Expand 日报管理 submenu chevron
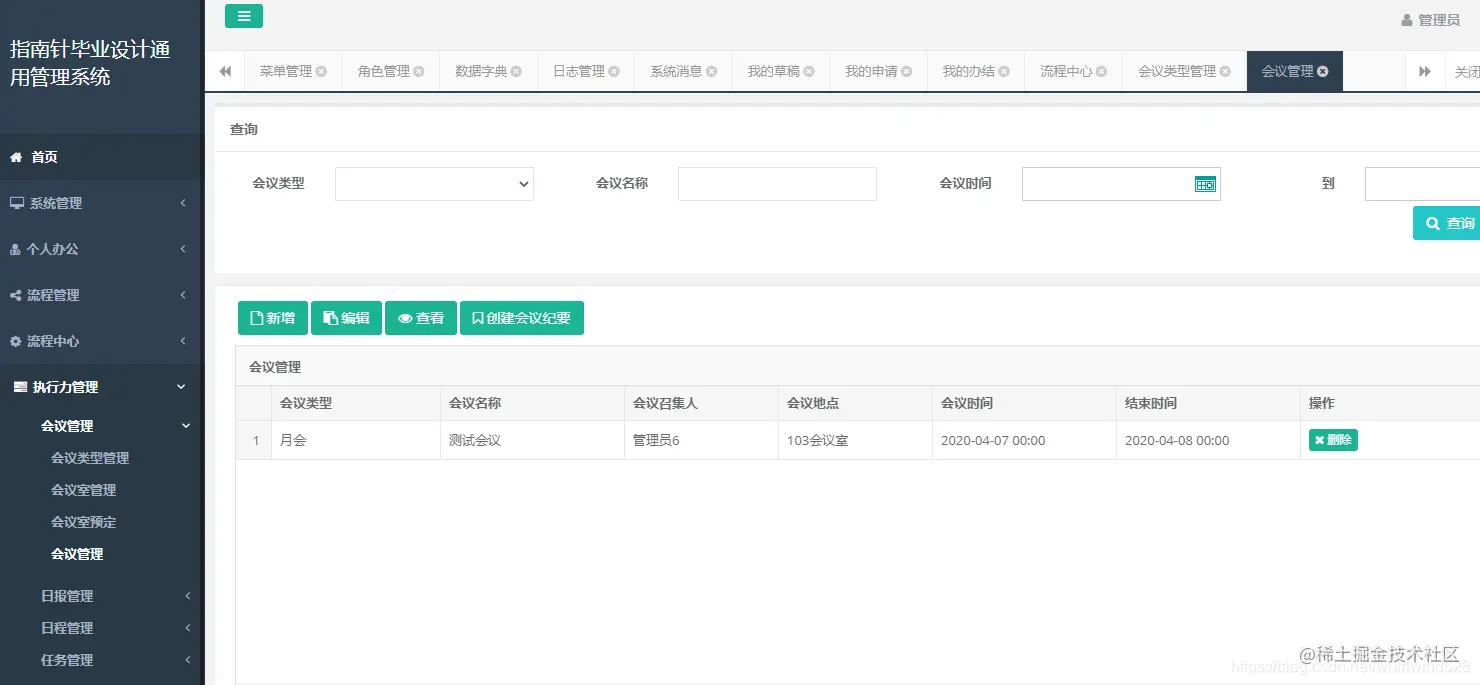 click(188, 596)
